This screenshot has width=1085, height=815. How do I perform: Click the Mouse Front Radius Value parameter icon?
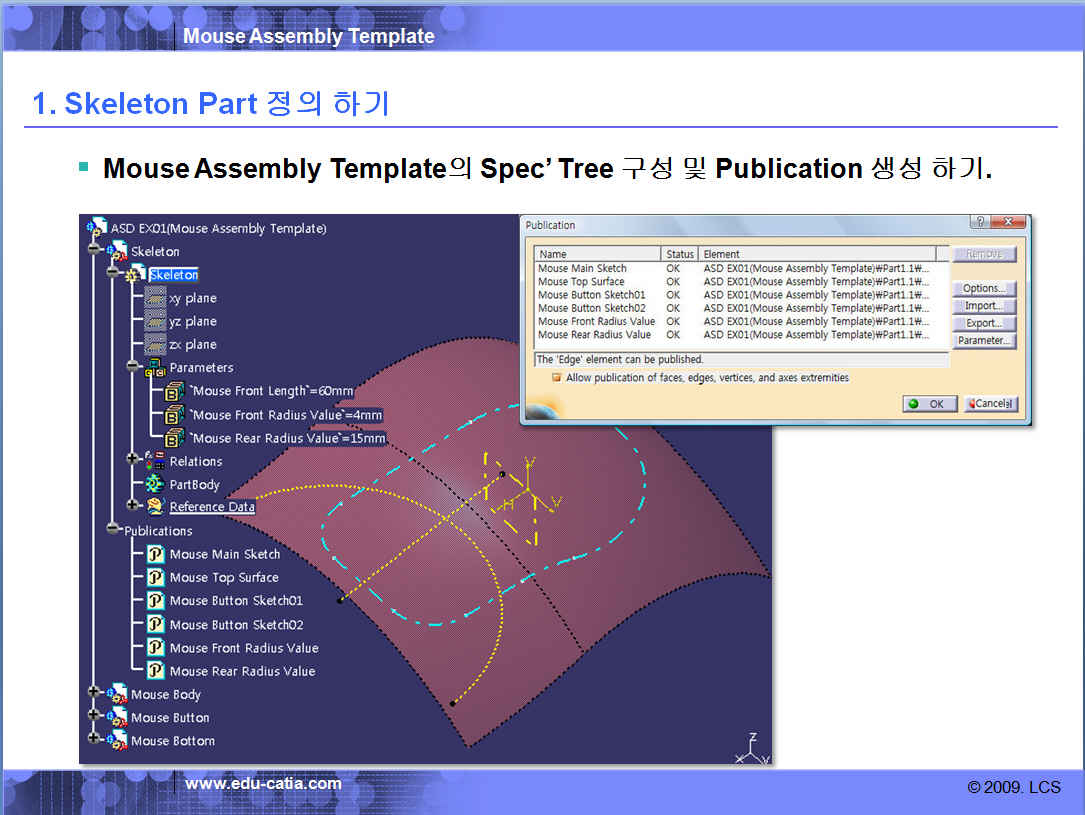[174, 415]
